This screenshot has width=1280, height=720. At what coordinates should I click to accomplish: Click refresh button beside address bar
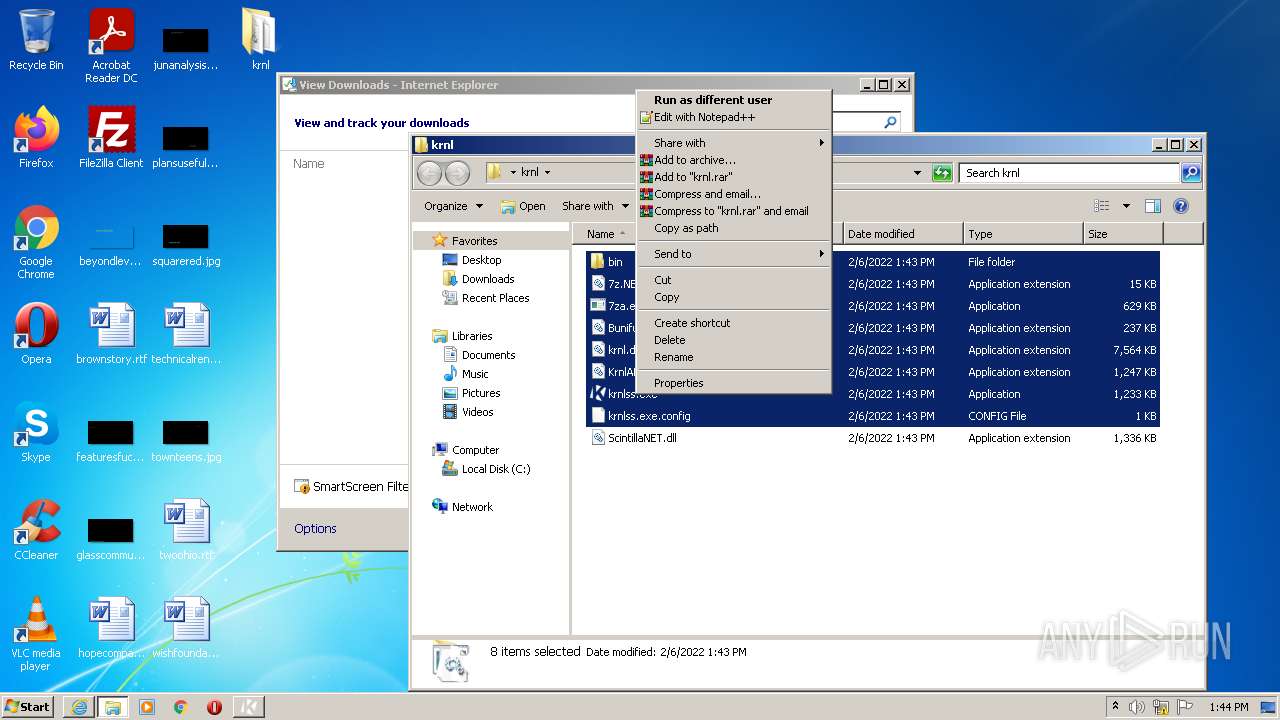pos(941,173)
